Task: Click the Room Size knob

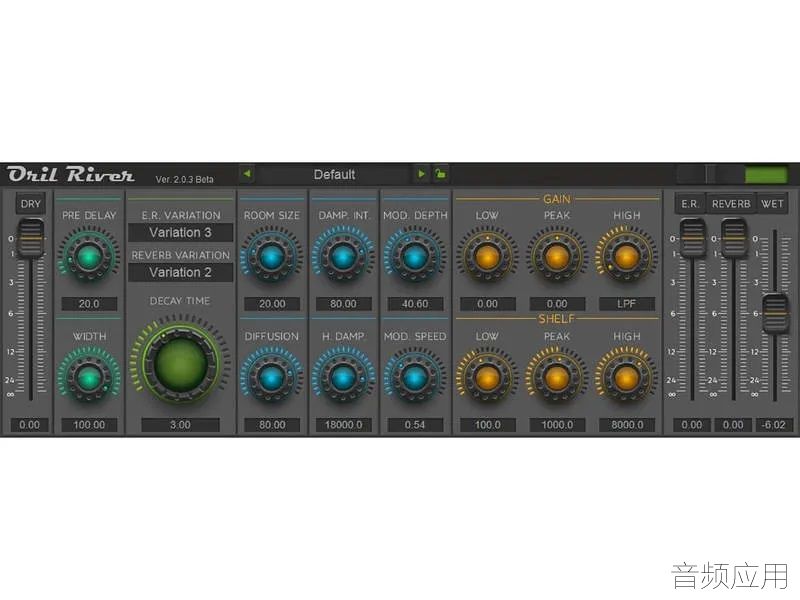Action: pos(271,257)
